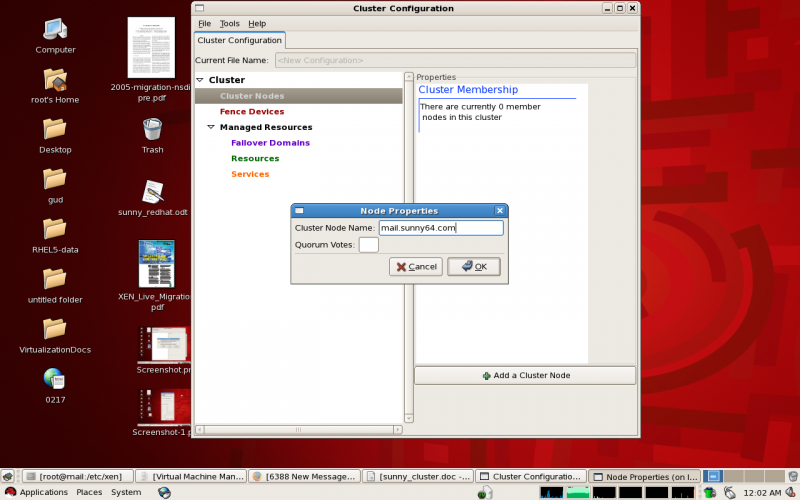Image resolution: width=800 pixels, height=500 pixels.
Task: Click the tree pane scroll-down arrow
Action: coord(409,418)
